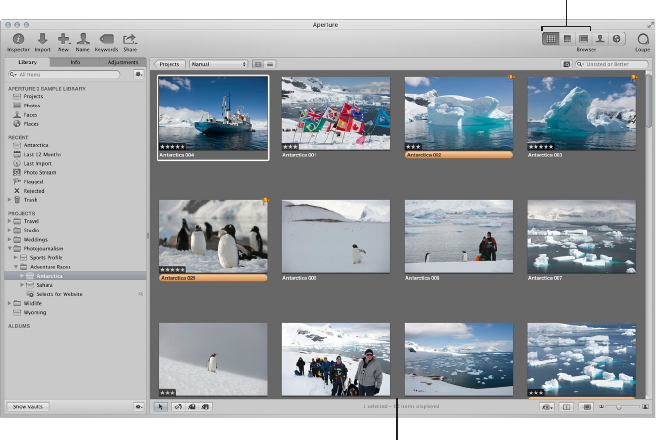The height and width of the screenshot is (440, 656).
Task: Activate the Loupe tool
Action: (642, 38)
